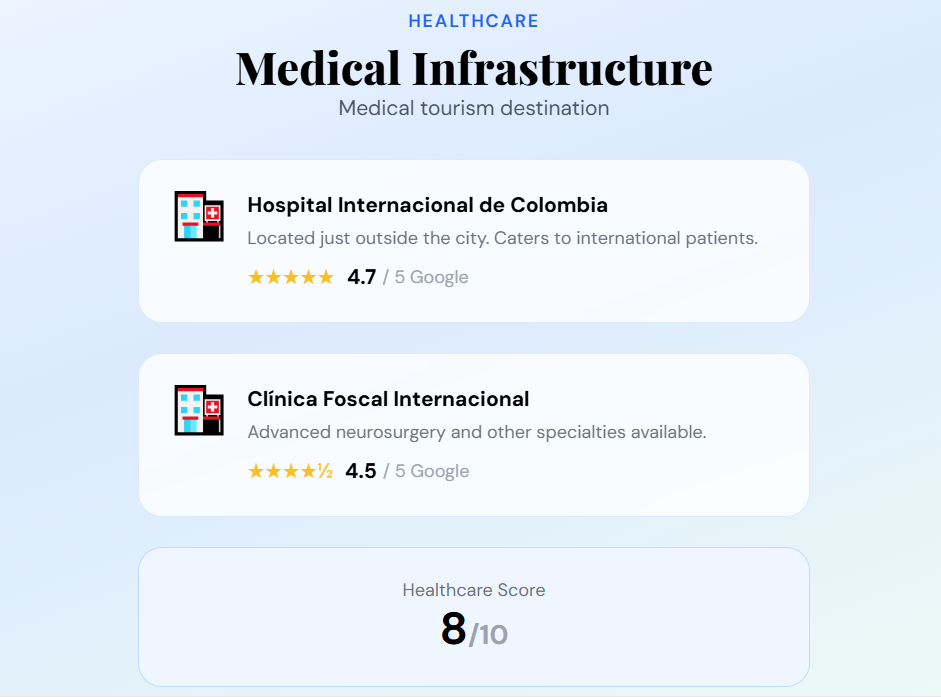Click the "/10" score denominator
This screenshot has width=941, height=697.
(x=489, y=634)
